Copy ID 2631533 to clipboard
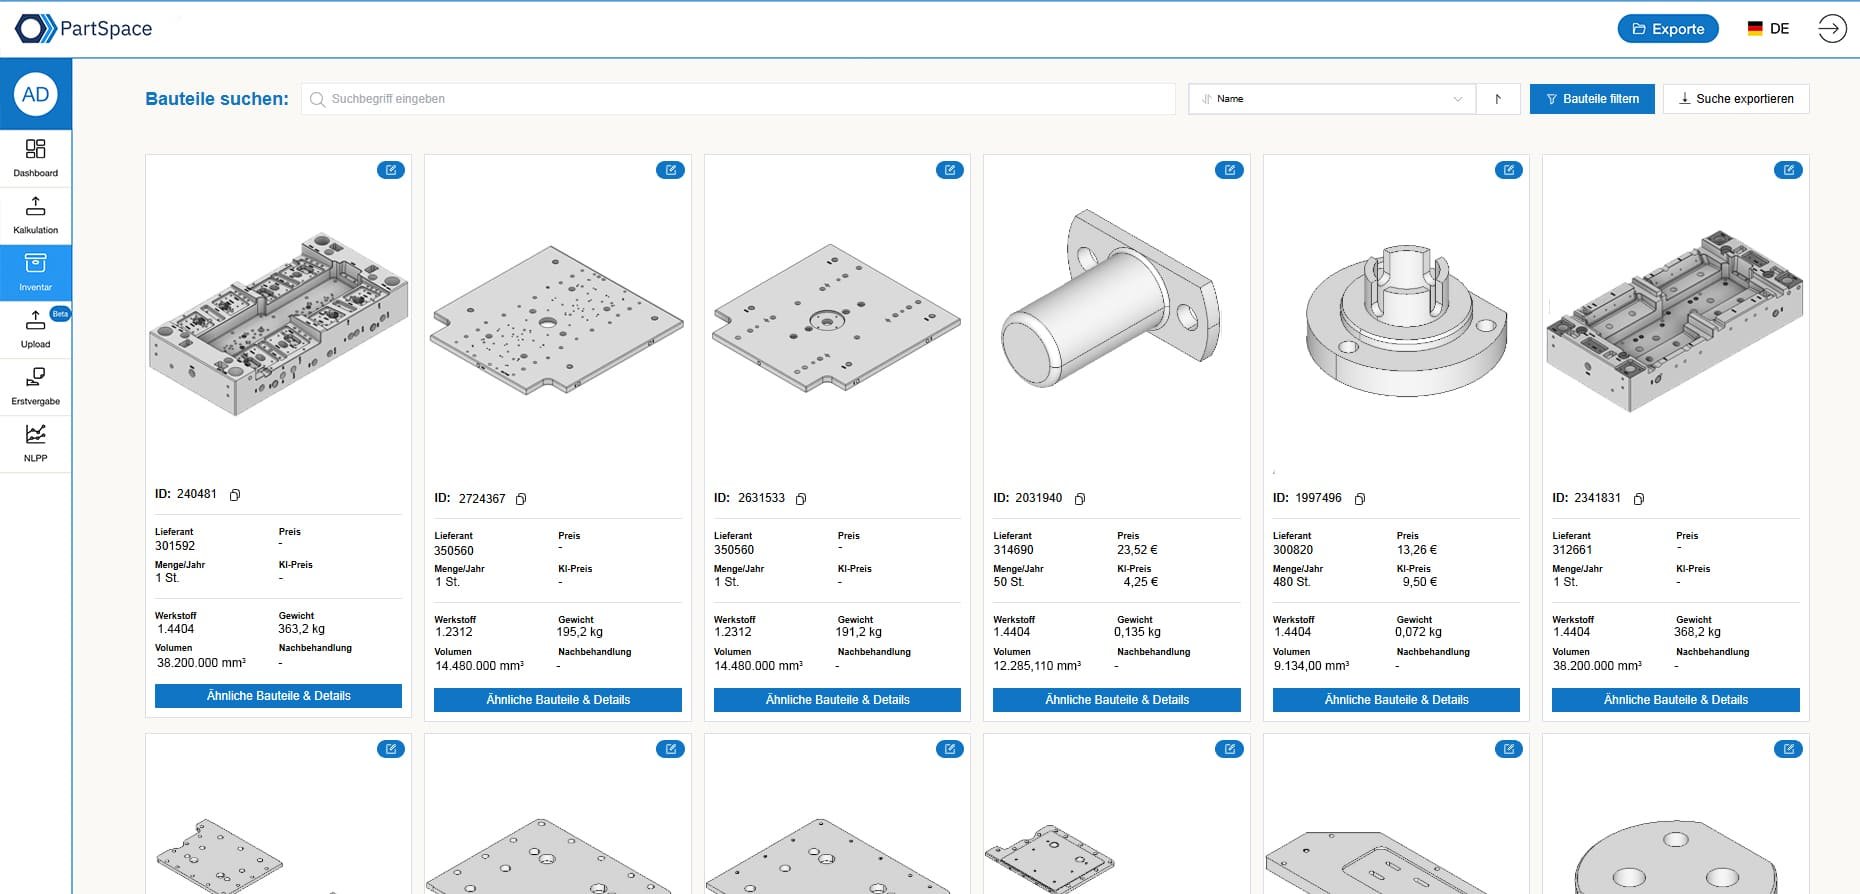This screenshot has height=894, width=1860. 801,499
